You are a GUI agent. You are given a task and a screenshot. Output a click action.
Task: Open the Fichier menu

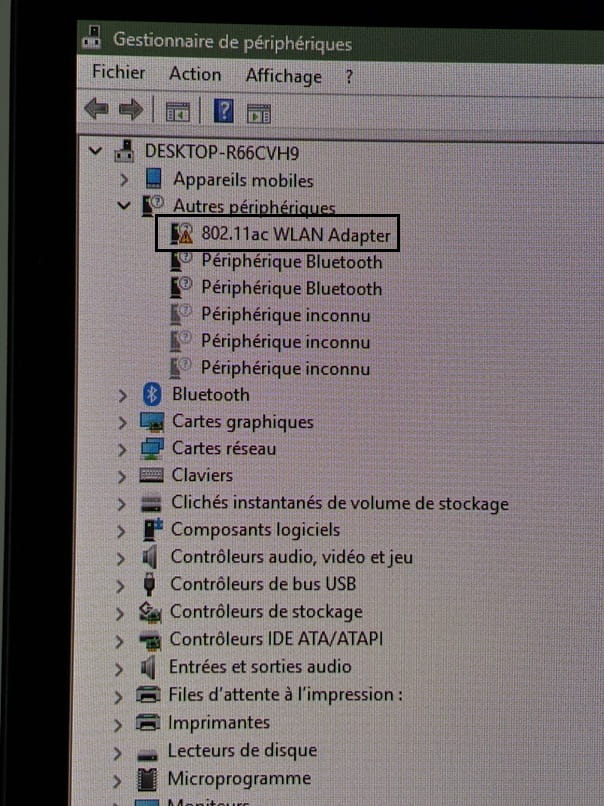[x=118, y=72]
